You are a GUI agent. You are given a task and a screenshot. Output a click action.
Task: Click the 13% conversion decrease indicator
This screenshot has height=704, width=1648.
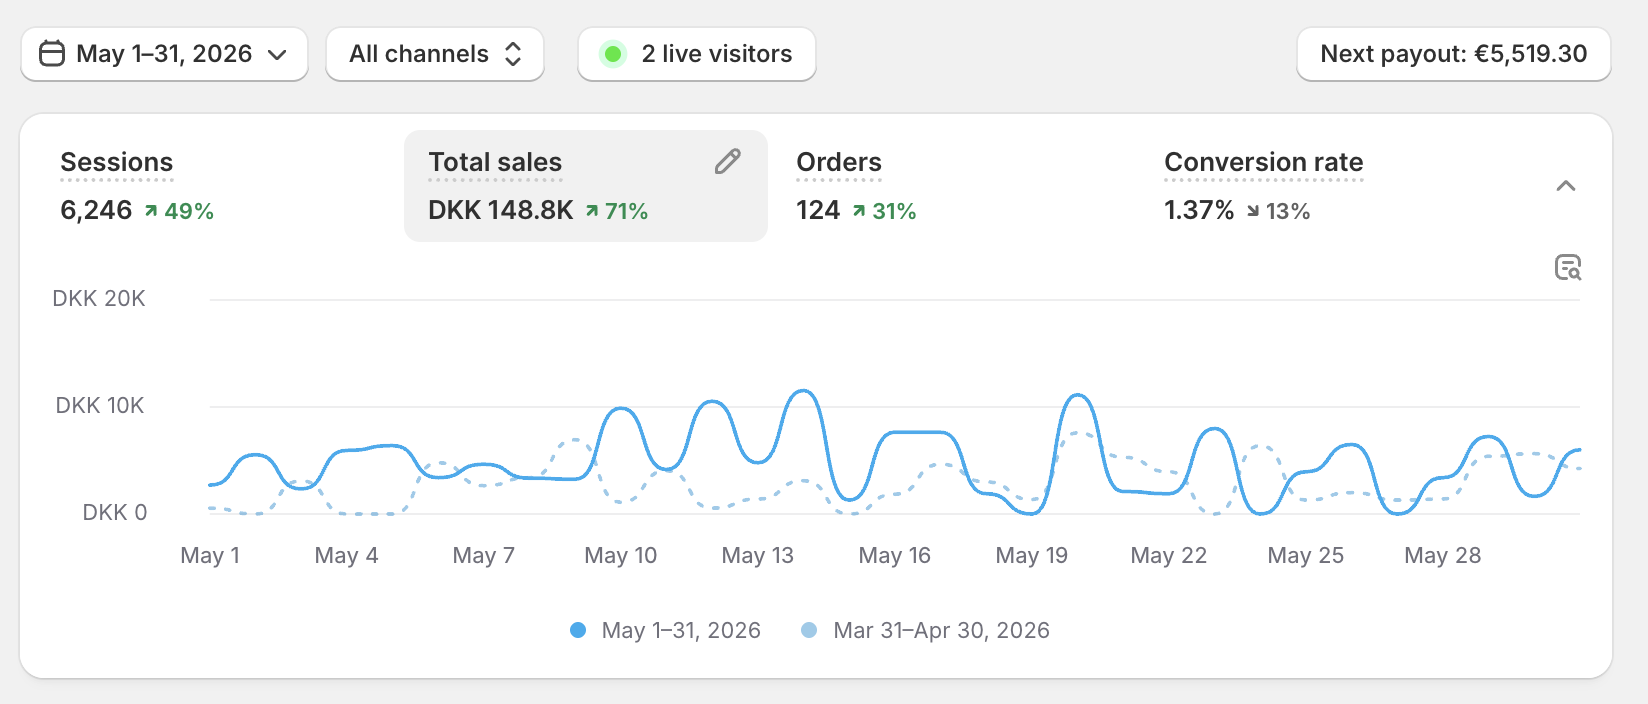pos(1278,211)
